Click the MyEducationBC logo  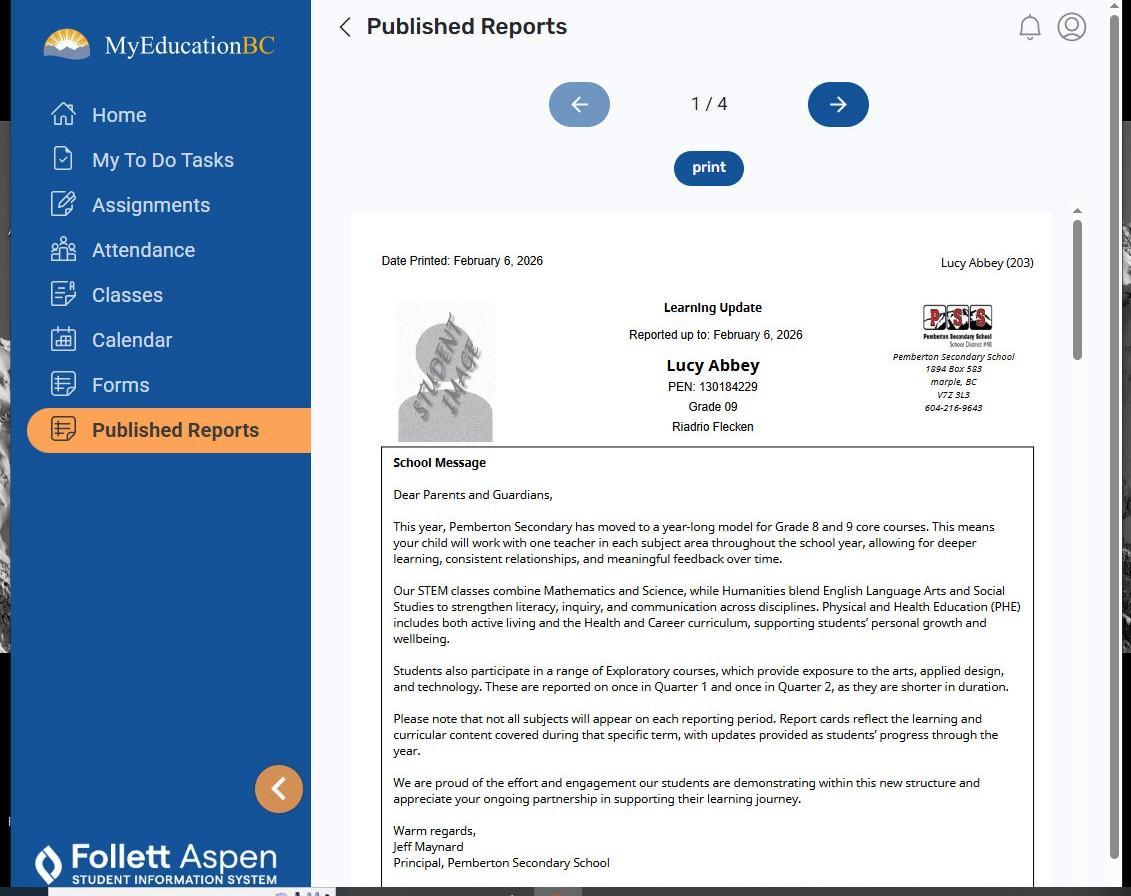160,45
